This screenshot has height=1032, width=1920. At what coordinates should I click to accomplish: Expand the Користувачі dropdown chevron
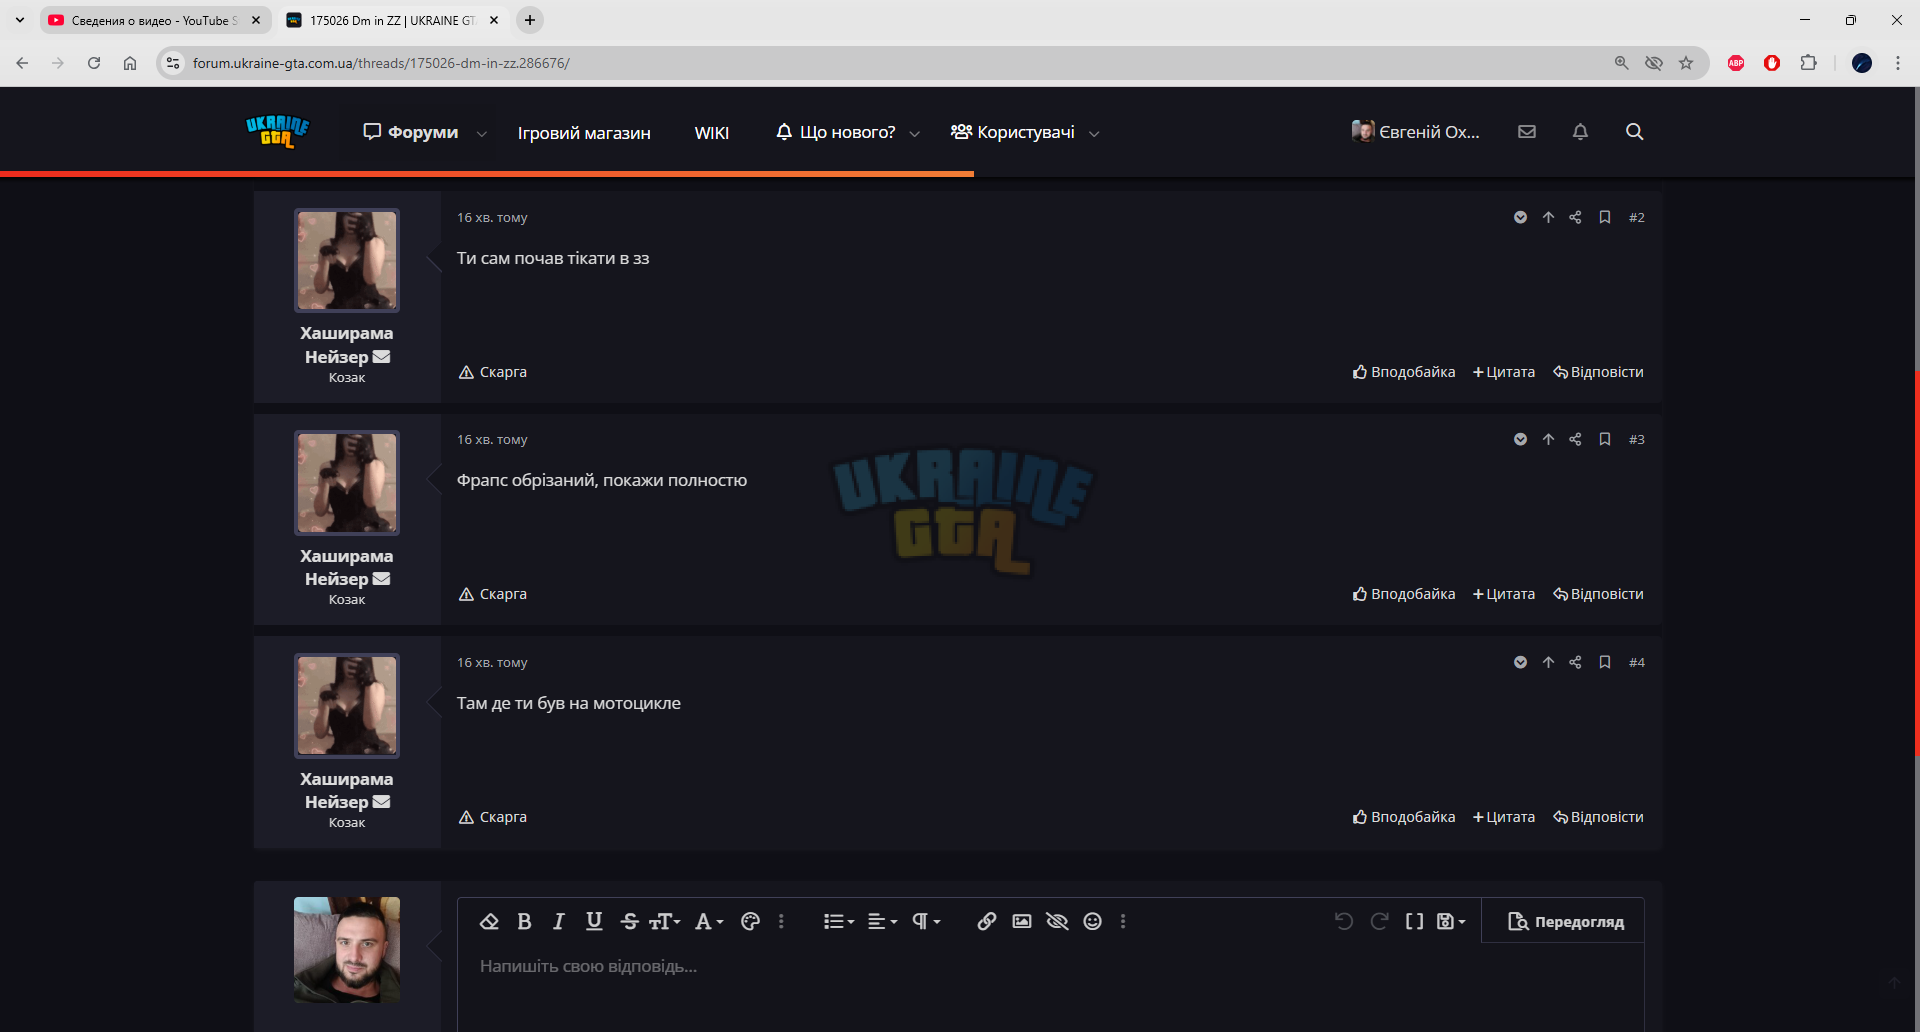[1094, 133]
